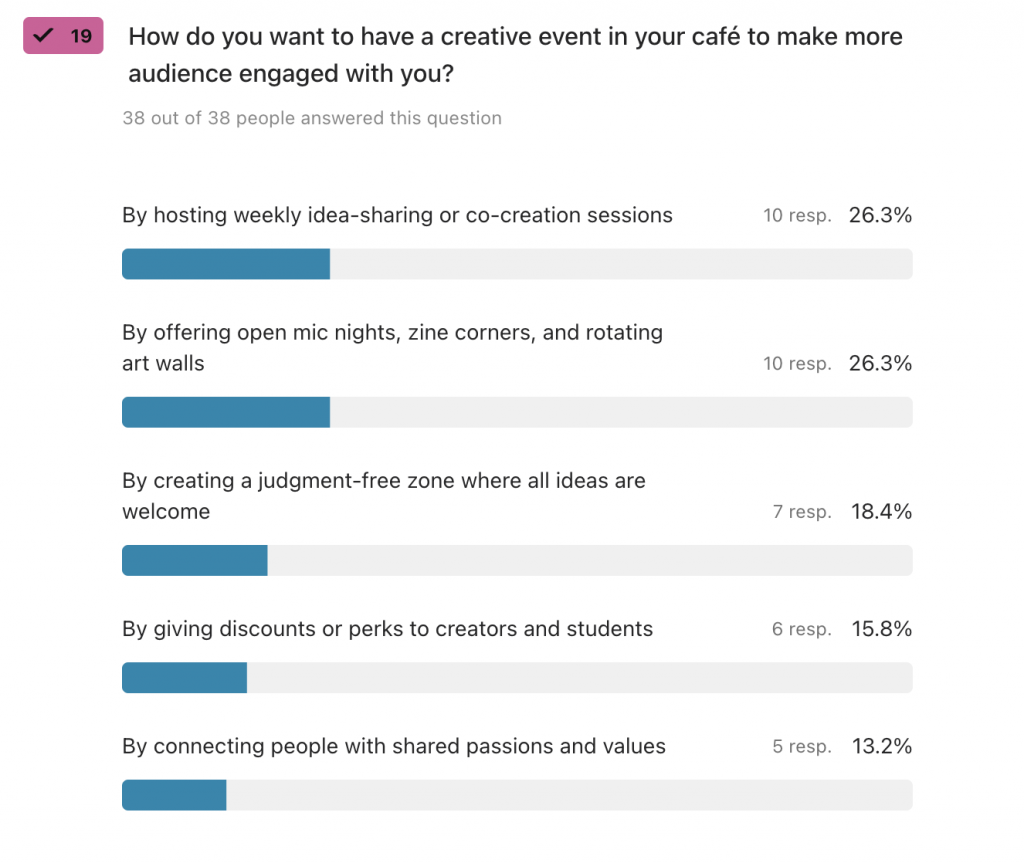Click the checkmark icon in the badge
Image resolution: width=1024 pixels, height=863 pixels.
[43, 35]
